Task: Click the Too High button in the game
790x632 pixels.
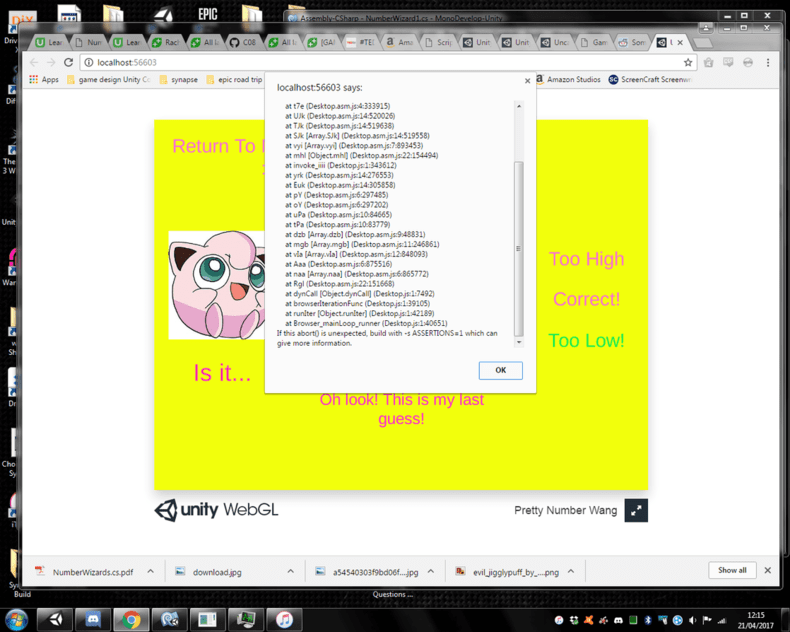Action: (x=586, y=259)
